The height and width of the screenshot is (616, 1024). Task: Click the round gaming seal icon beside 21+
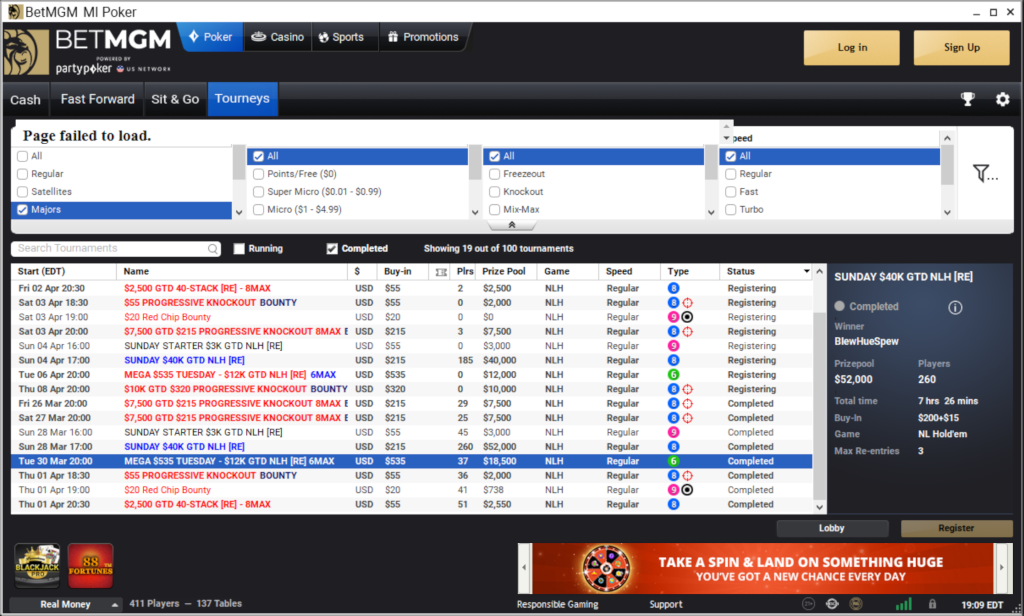832,604
